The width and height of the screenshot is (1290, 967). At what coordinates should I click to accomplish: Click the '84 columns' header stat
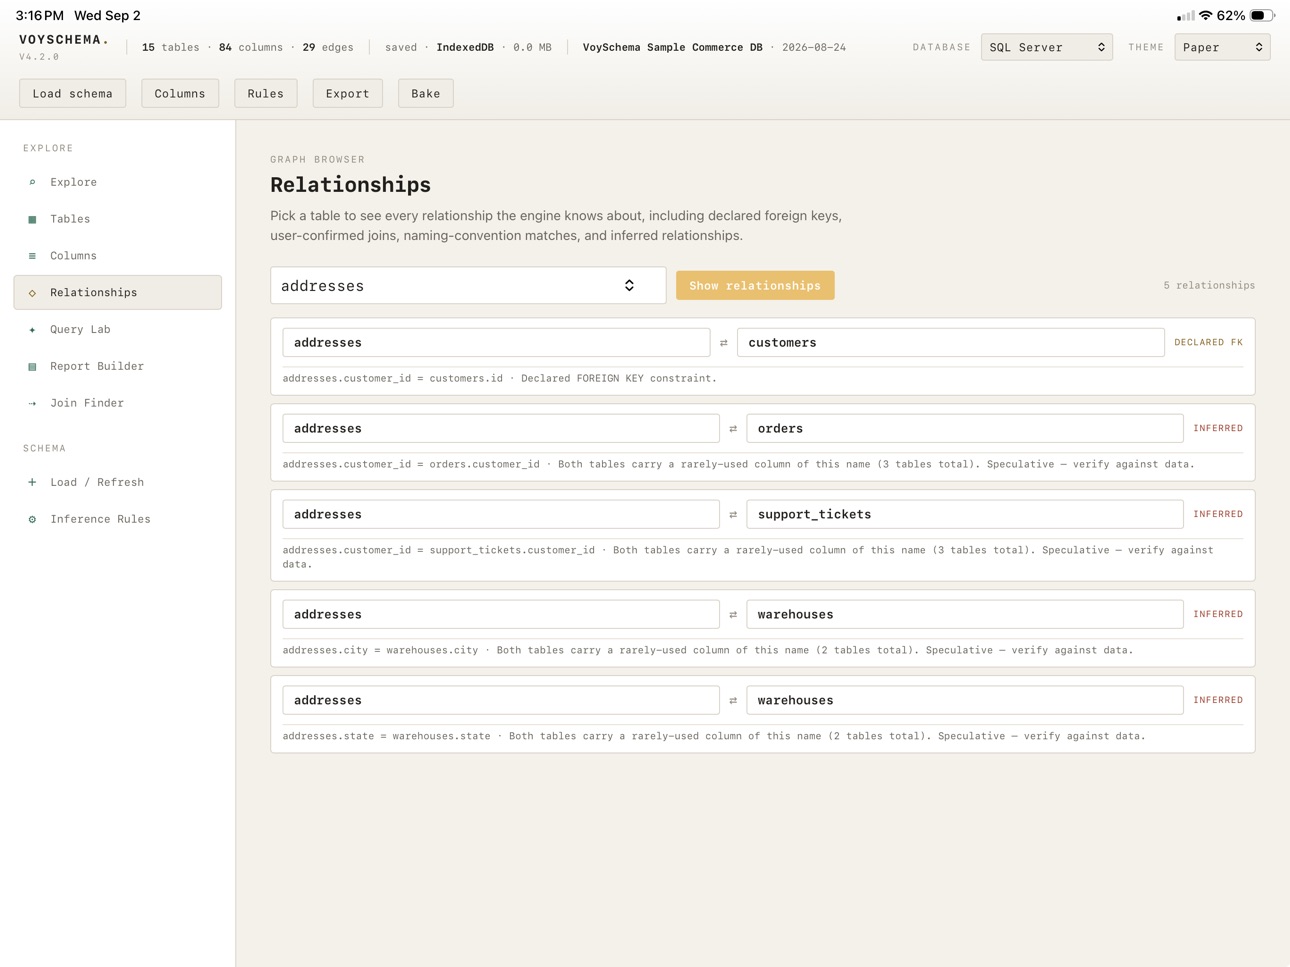click(251, 47)
